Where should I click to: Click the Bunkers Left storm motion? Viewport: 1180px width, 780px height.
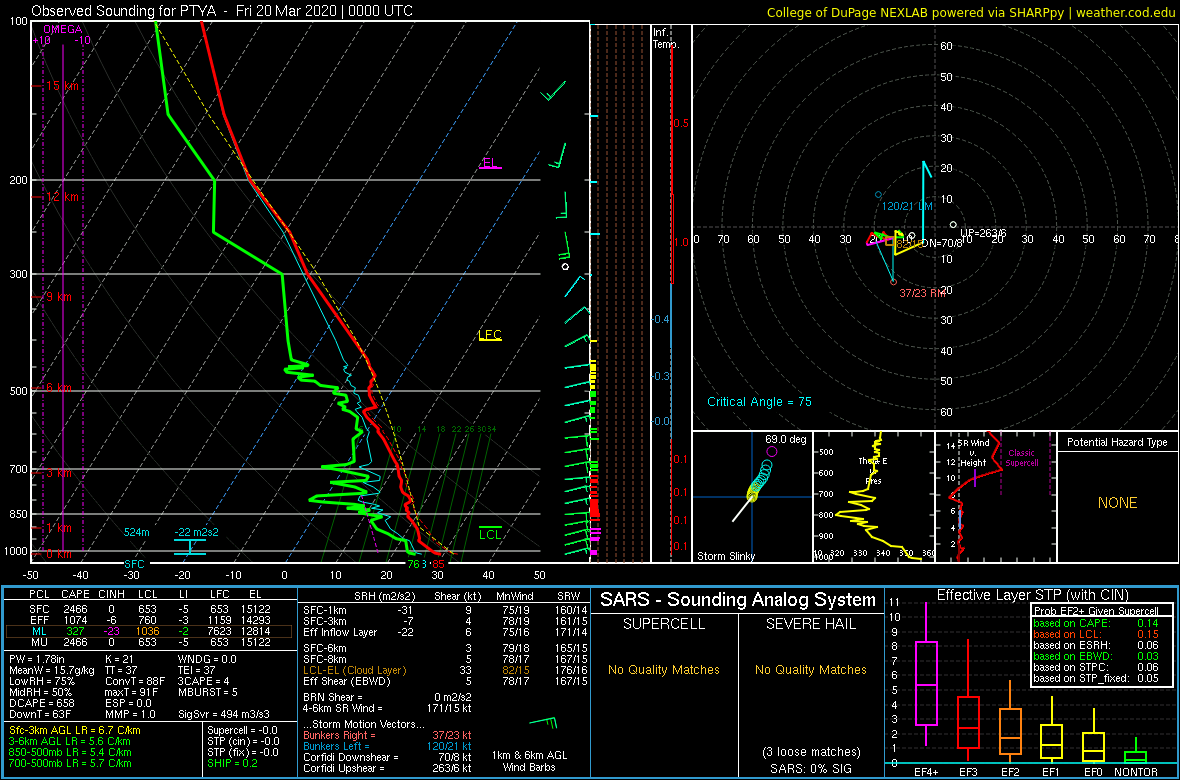[x=390, y=745]
